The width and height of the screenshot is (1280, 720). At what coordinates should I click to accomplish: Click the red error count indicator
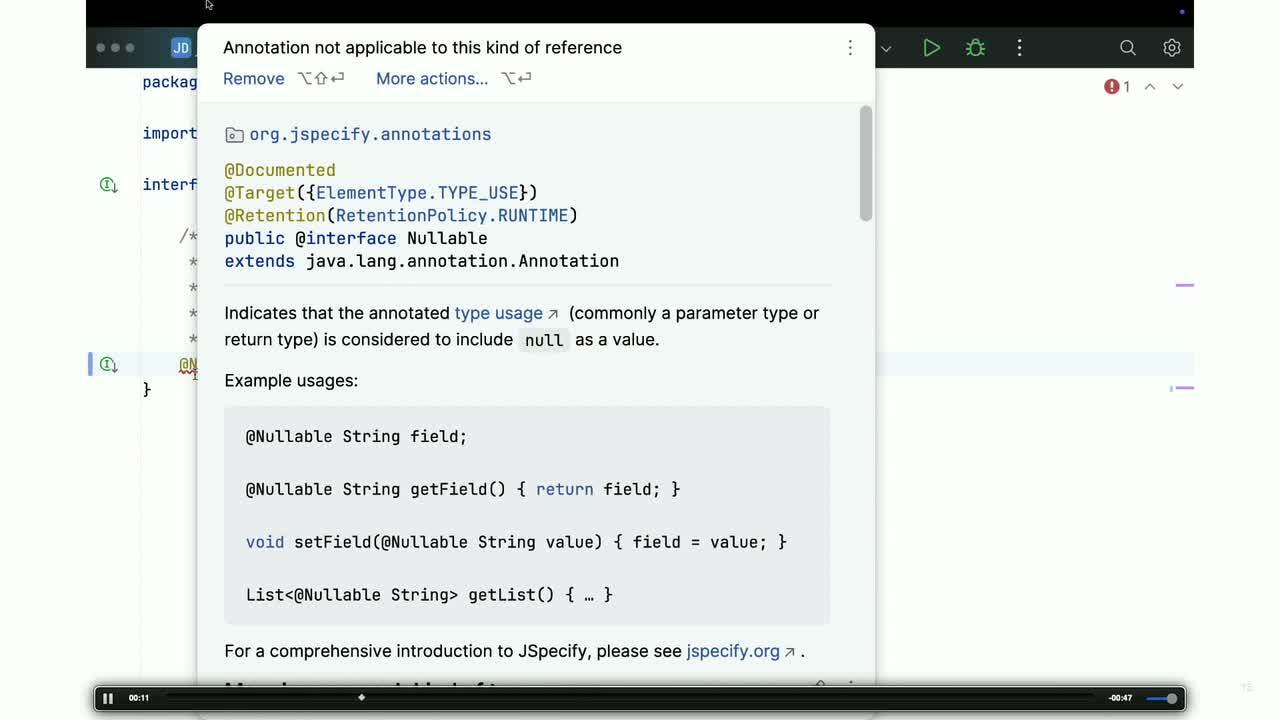pyautogui.click(x=1117, y=87)
